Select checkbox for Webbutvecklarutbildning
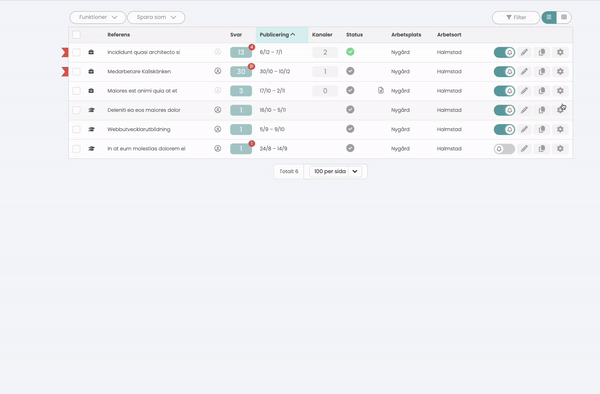600x394 pixels. click(x=77, y=129)
